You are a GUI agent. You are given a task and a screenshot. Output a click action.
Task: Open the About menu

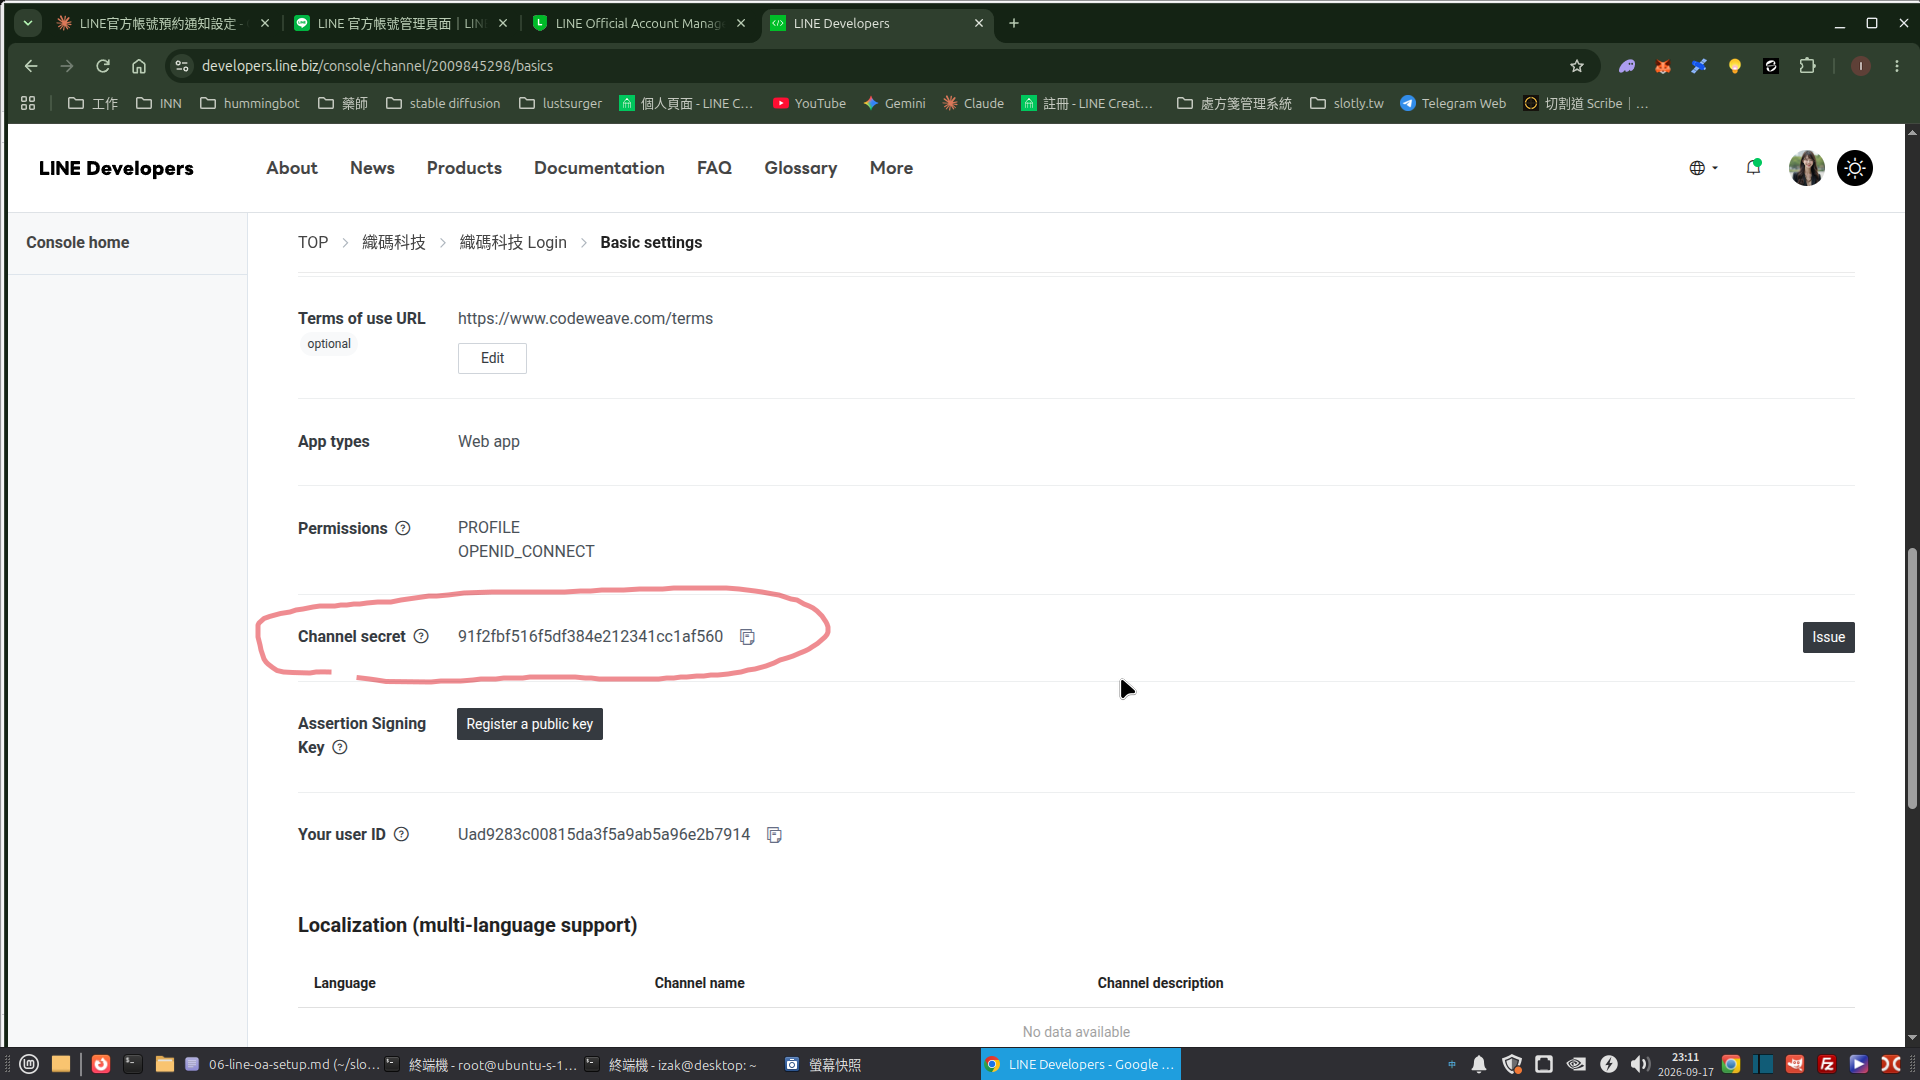coord(291,168)
